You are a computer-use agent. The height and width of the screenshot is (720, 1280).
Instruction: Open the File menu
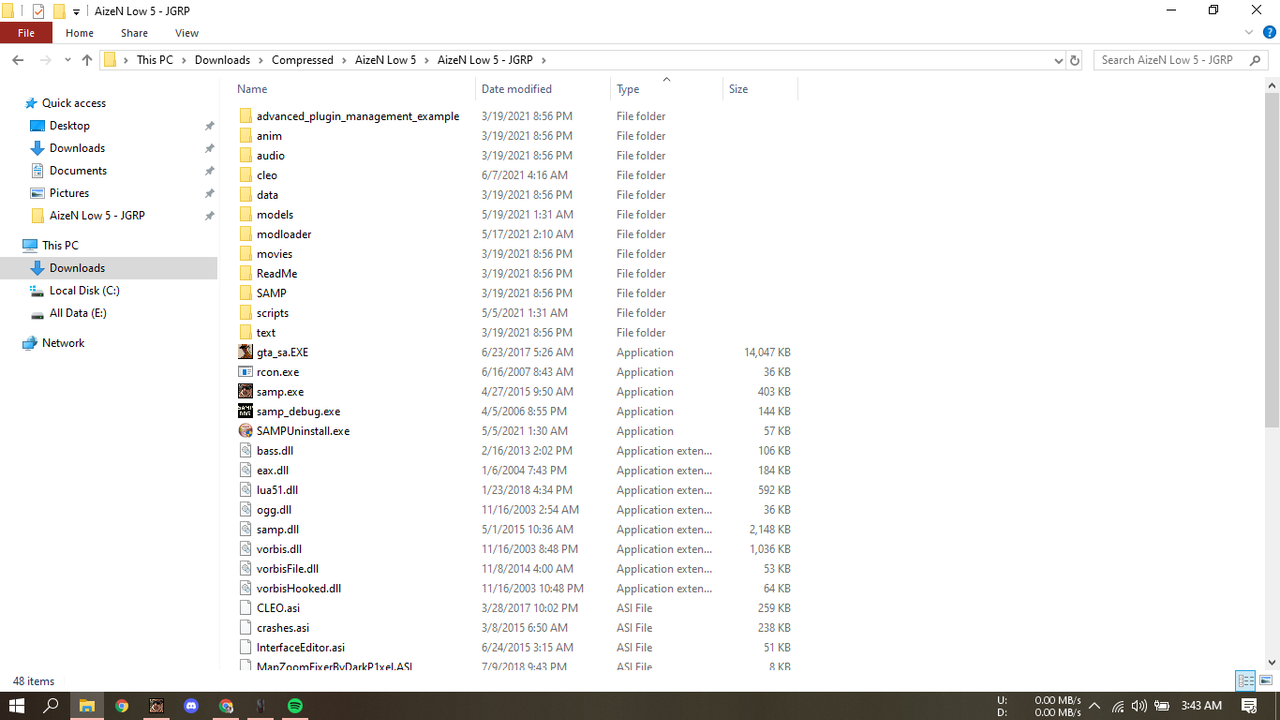(26, 33)
